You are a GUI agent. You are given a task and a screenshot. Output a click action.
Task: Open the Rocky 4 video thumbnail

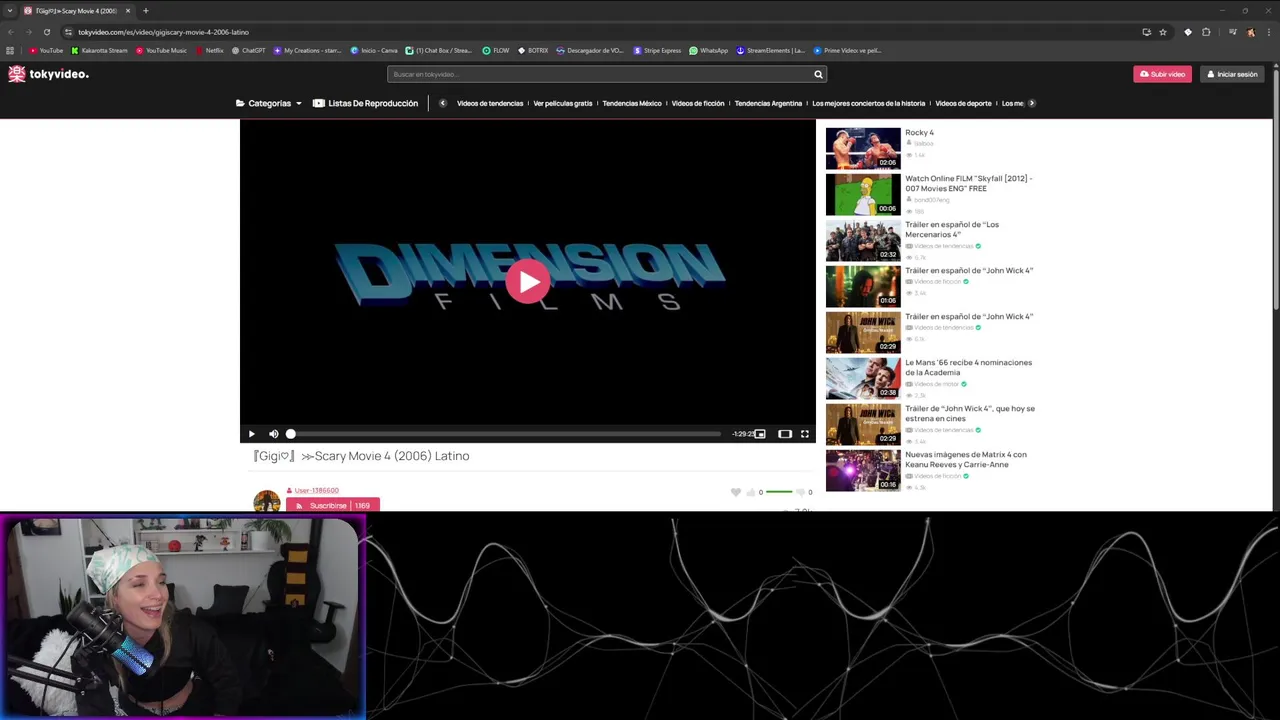[863, 148]
